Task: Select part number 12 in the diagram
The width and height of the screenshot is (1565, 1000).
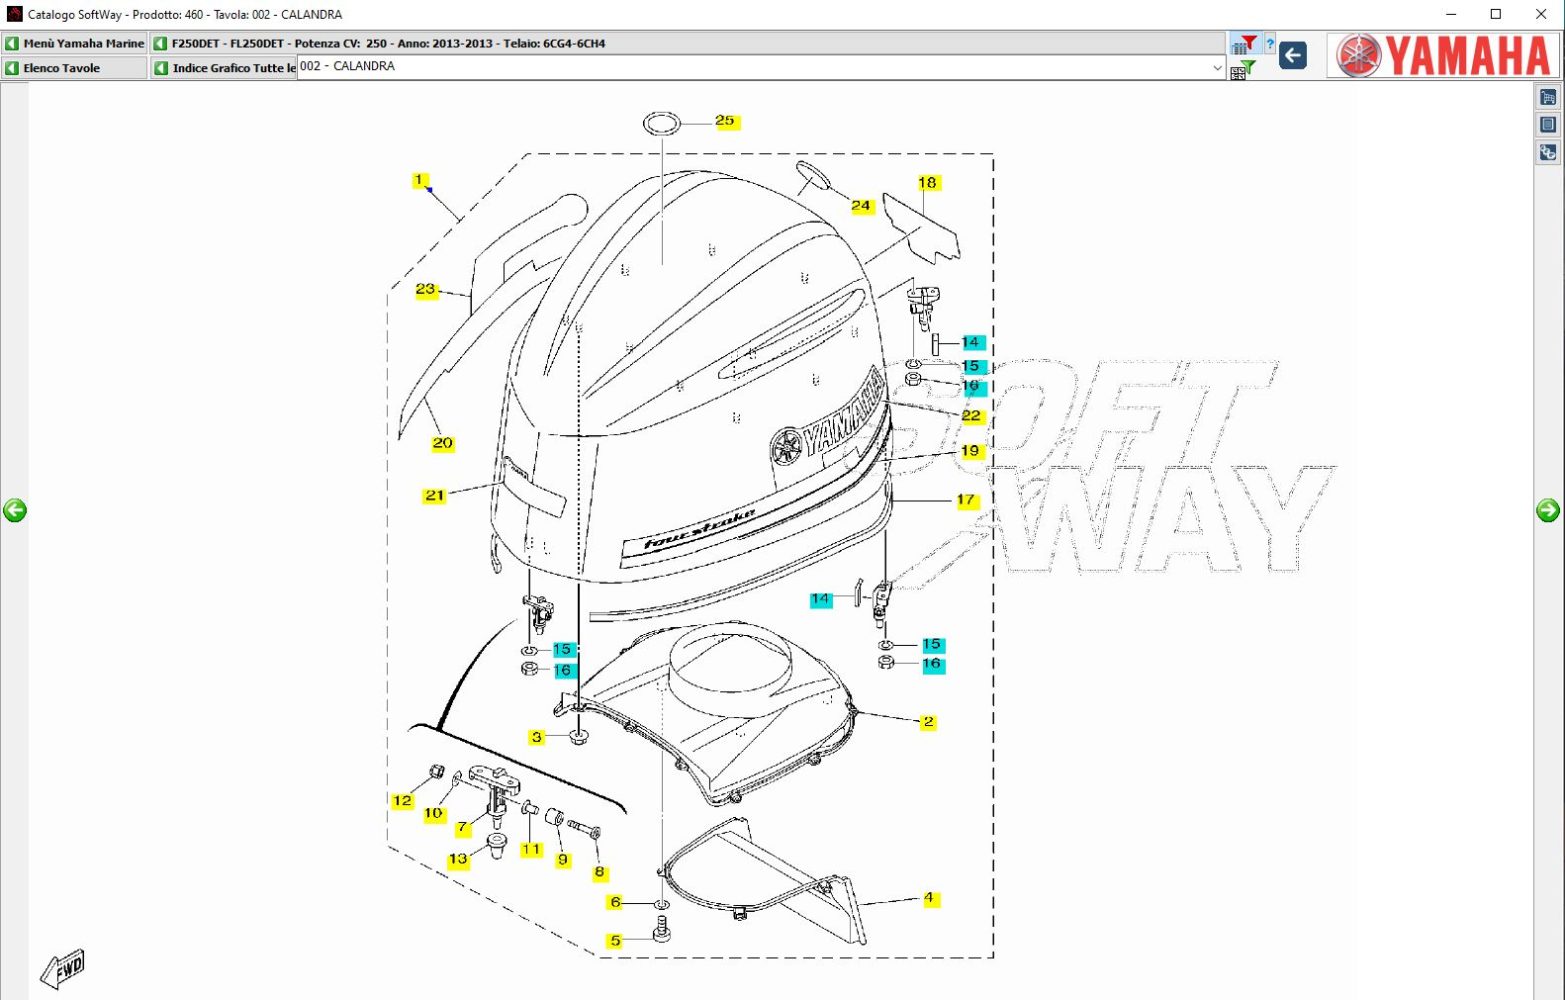Action: tap(402, 800)
